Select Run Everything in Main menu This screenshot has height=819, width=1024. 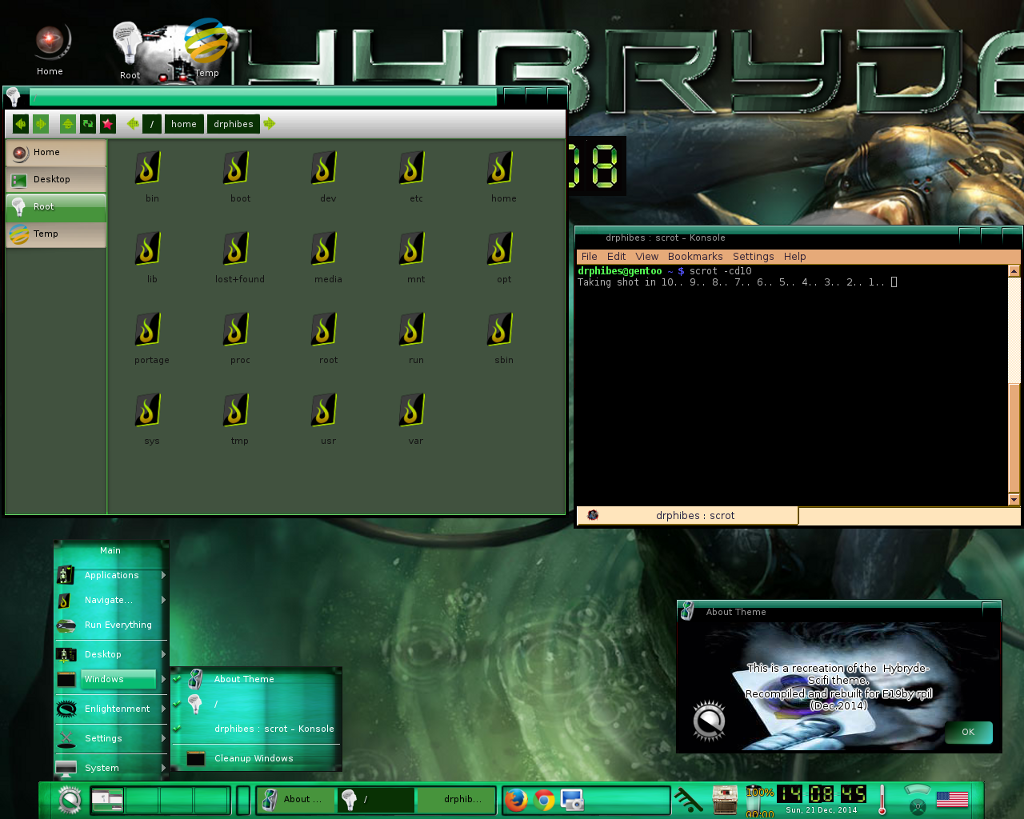[x=111, y=625]
